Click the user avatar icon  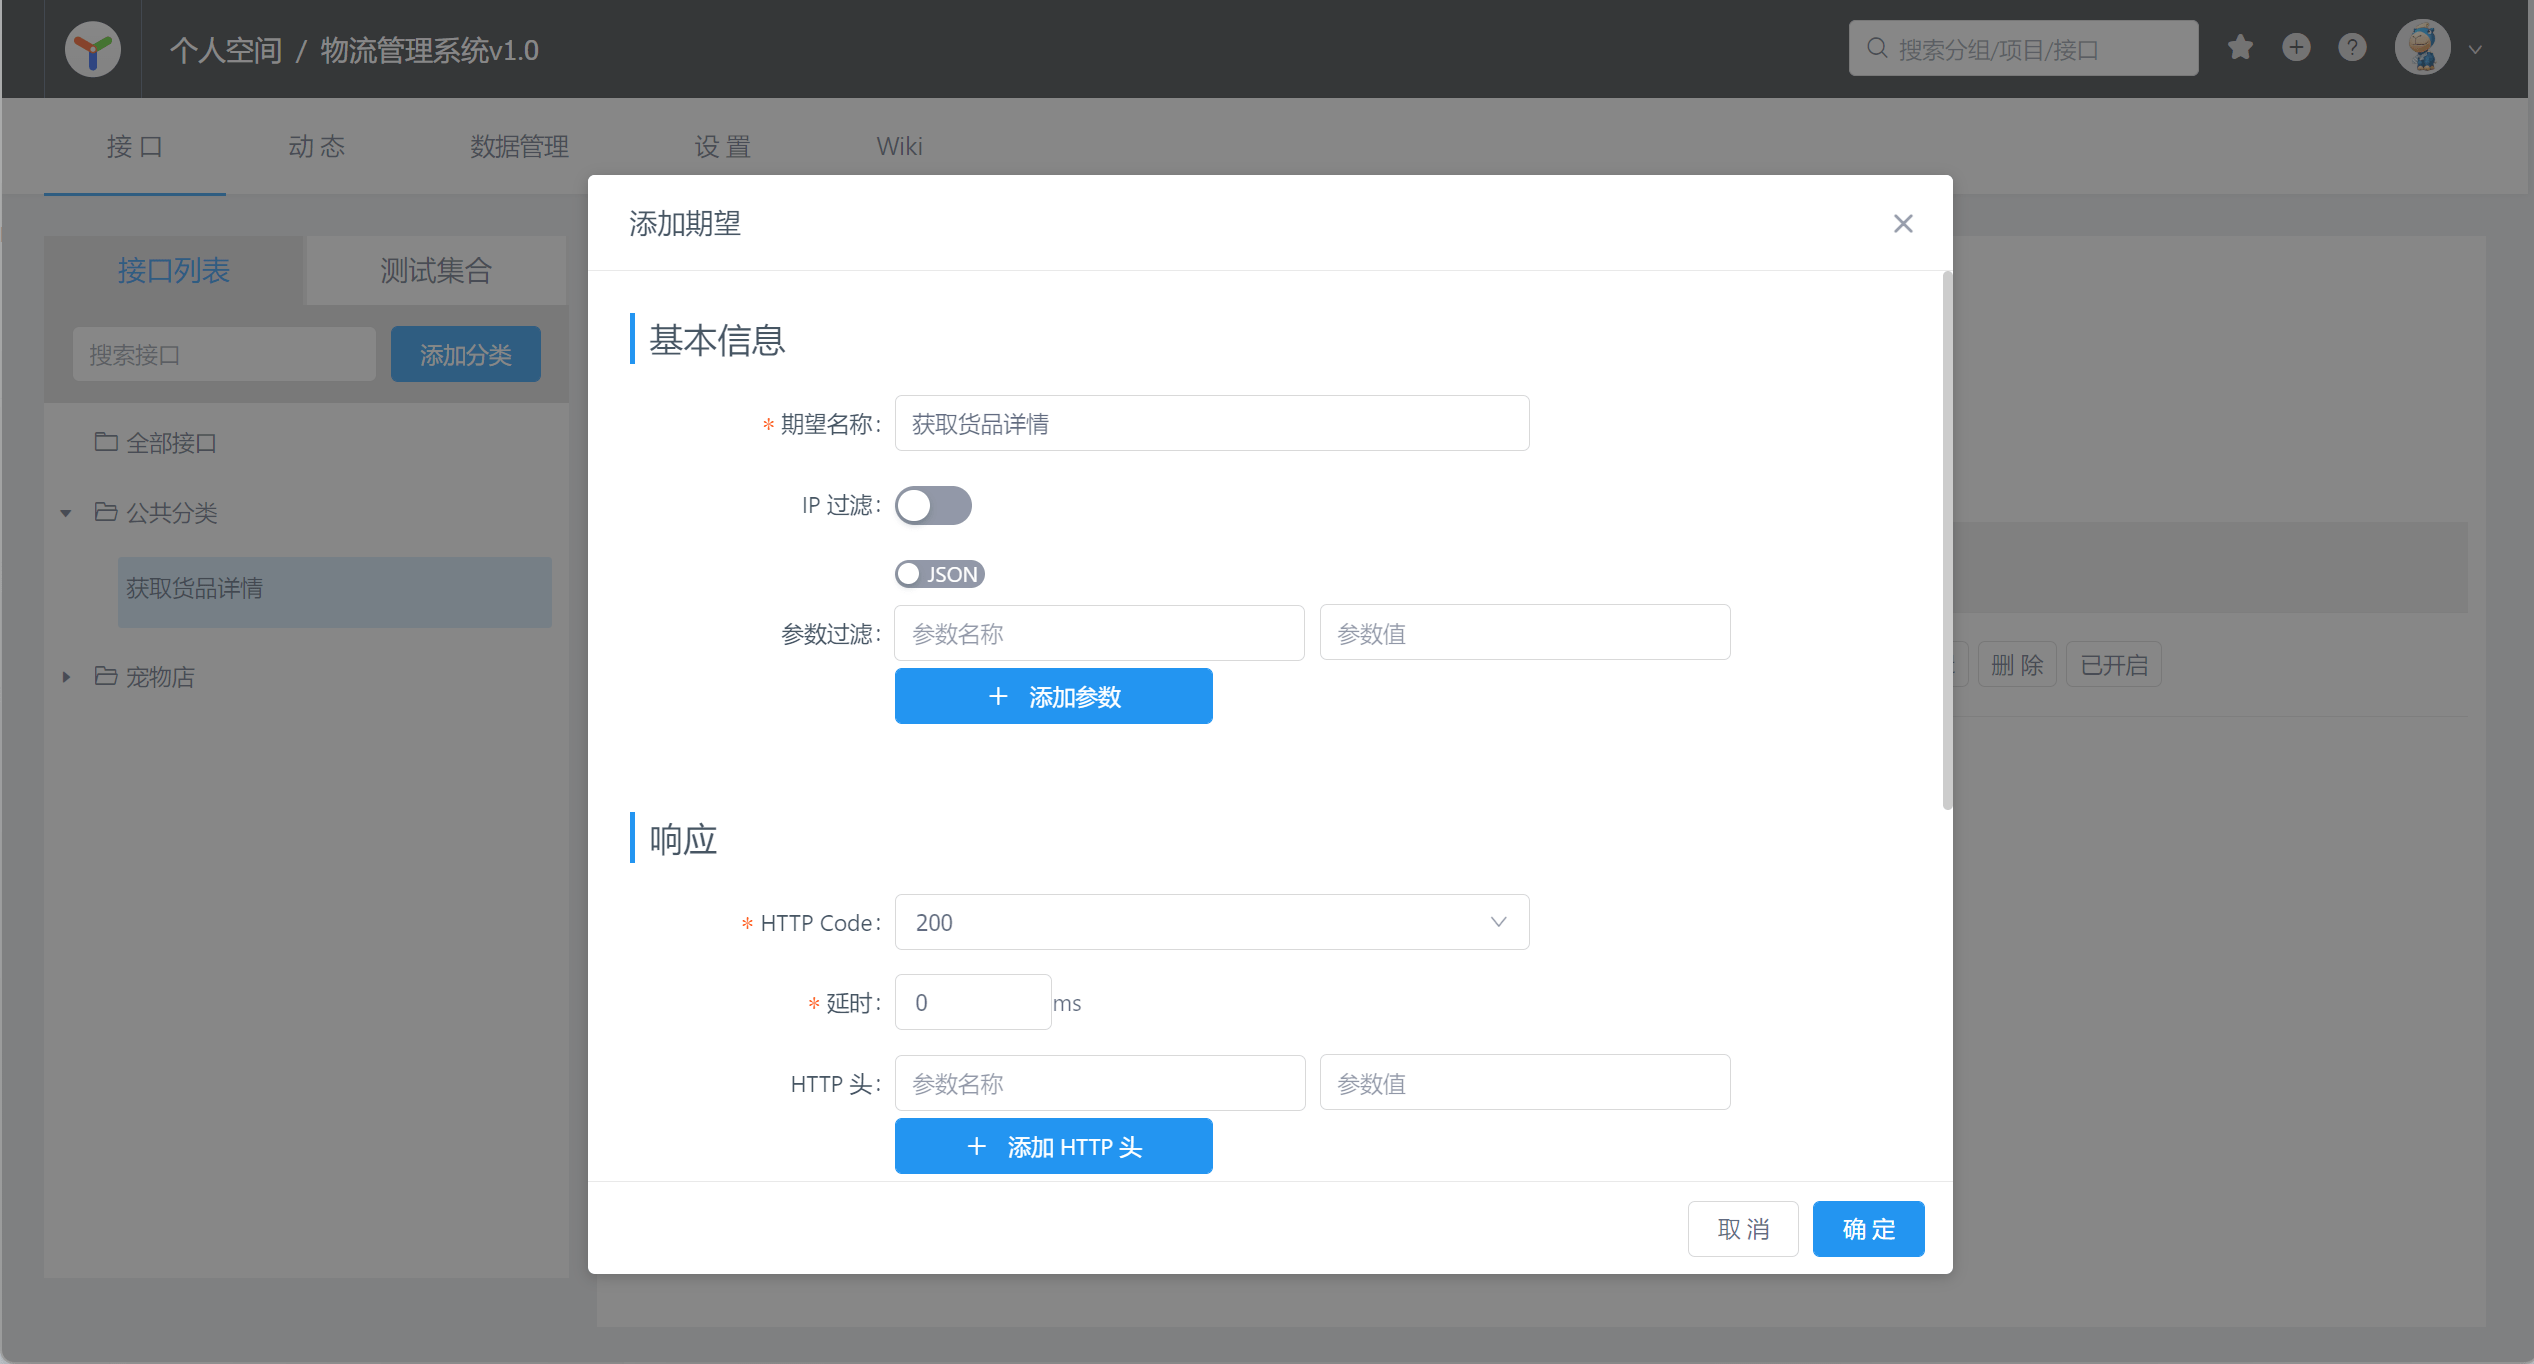(2423, 46)
